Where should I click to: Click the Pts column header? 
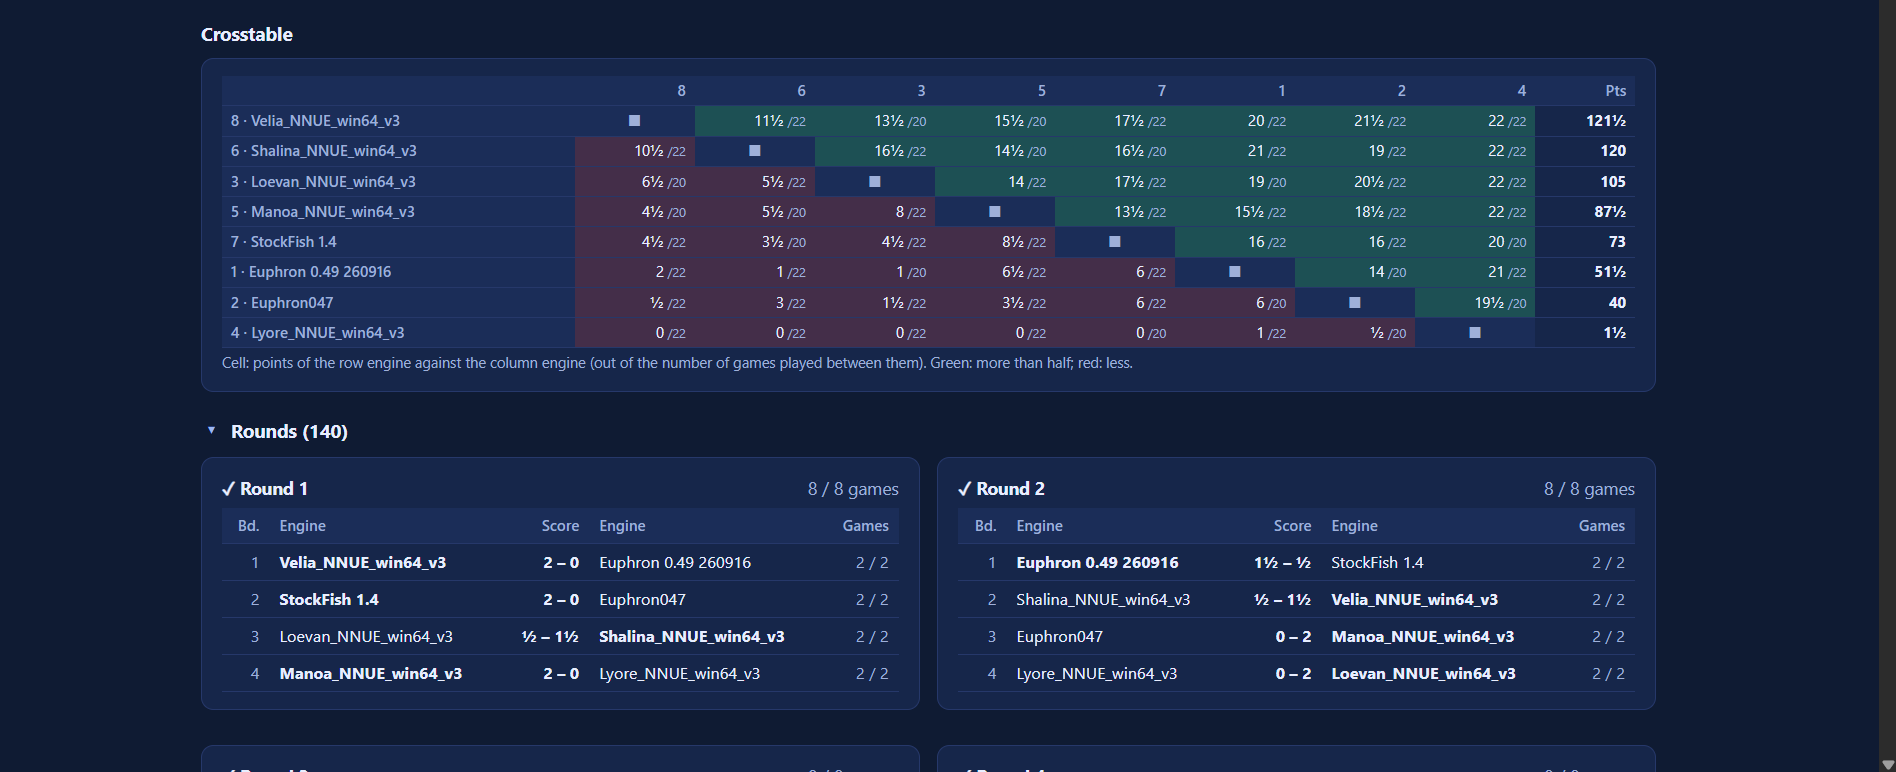click(x=1615, y=91)
